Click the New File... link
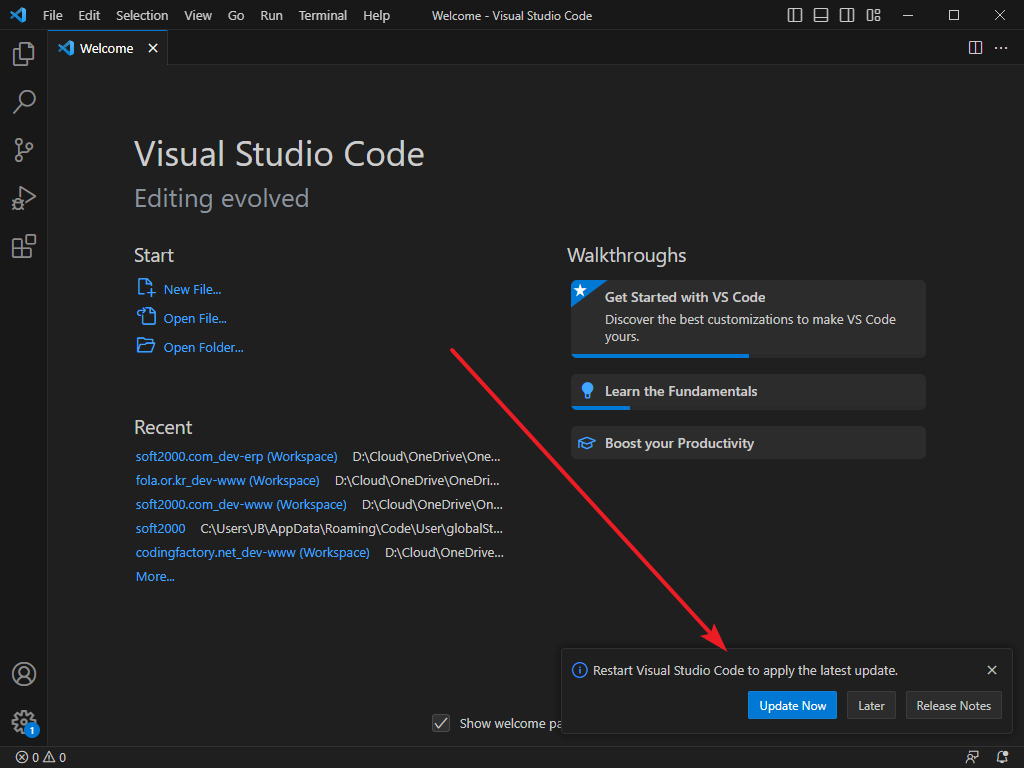Image resolution: width=1024 pixels, height=768 pixels. (x=192, y=289)
